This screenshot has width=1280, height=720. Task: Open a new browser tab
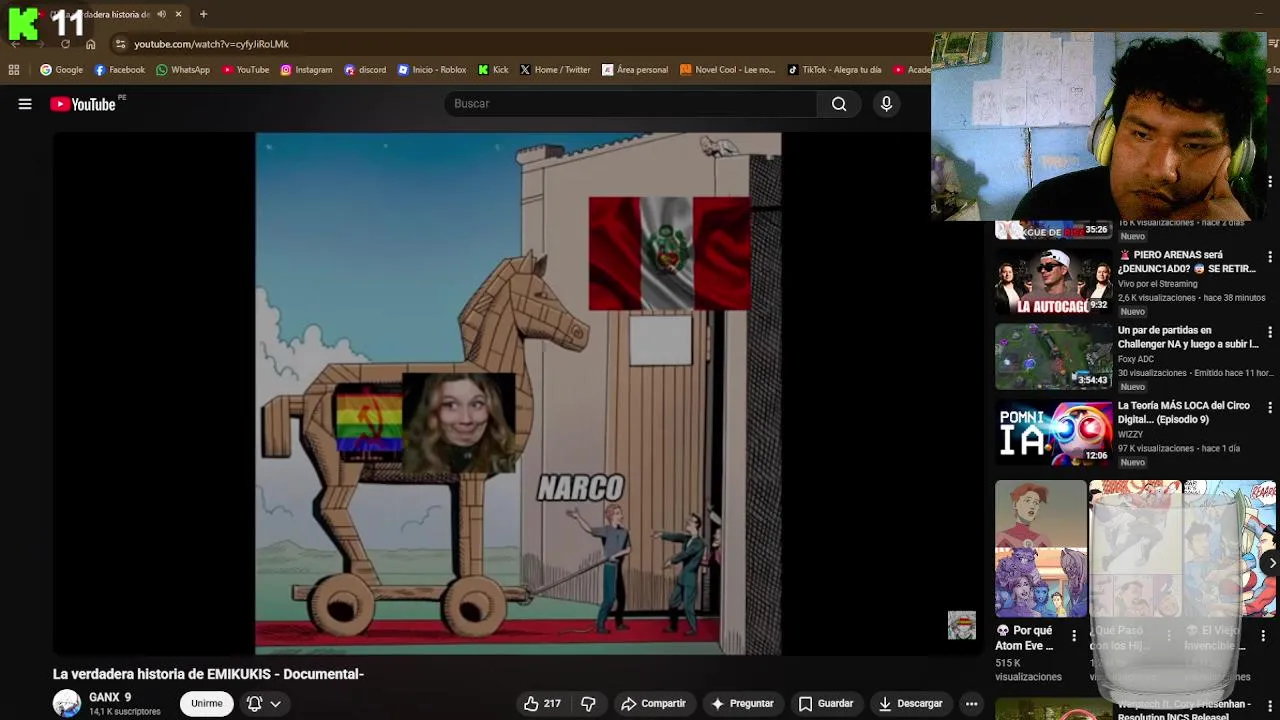click(x=203, y=14)
